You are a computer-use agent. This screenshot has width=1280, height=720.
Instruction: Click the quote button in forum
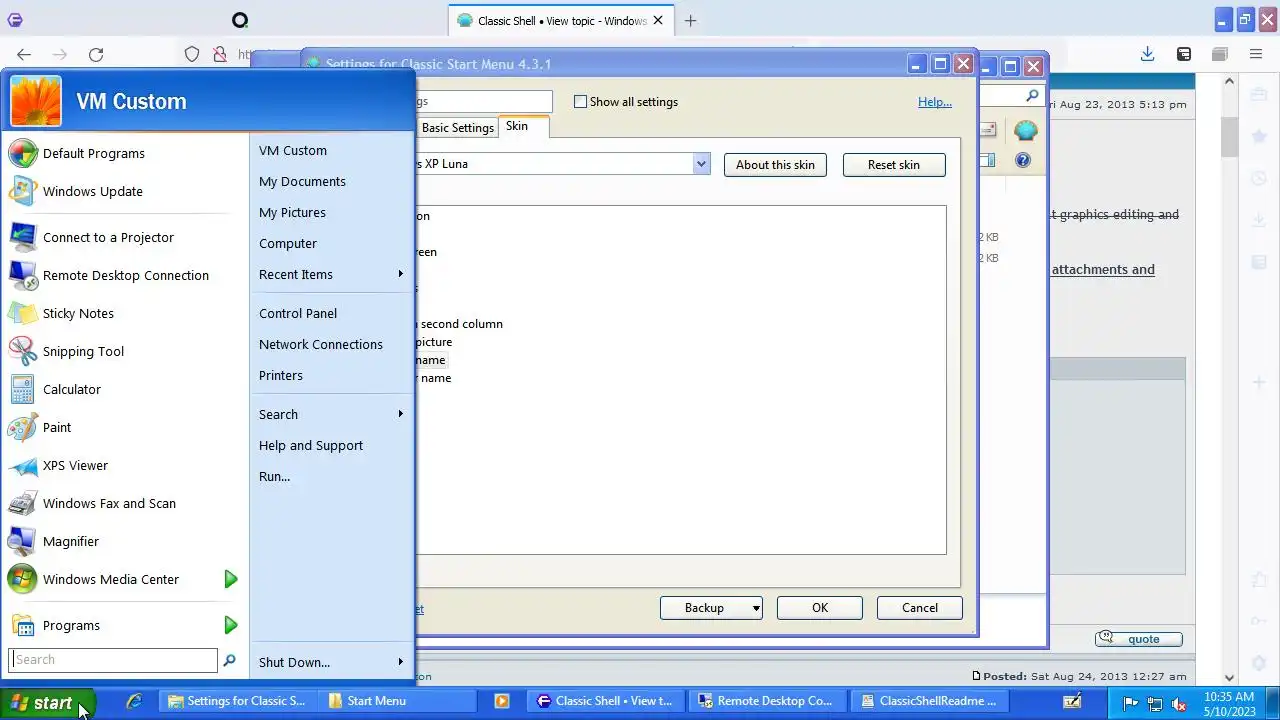(1138, 639)
